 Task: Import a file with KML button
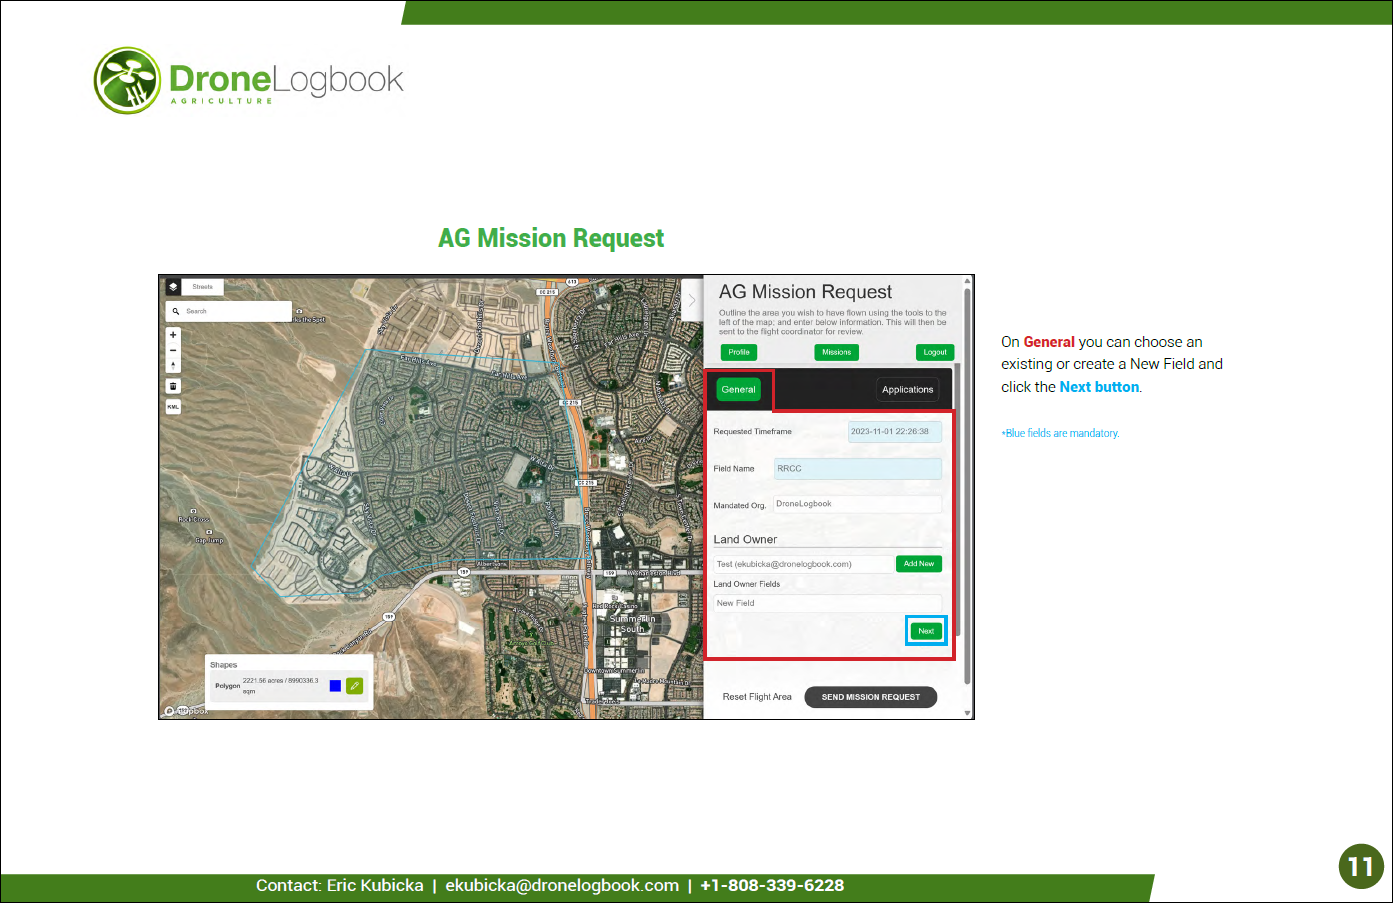click(173, 406)
